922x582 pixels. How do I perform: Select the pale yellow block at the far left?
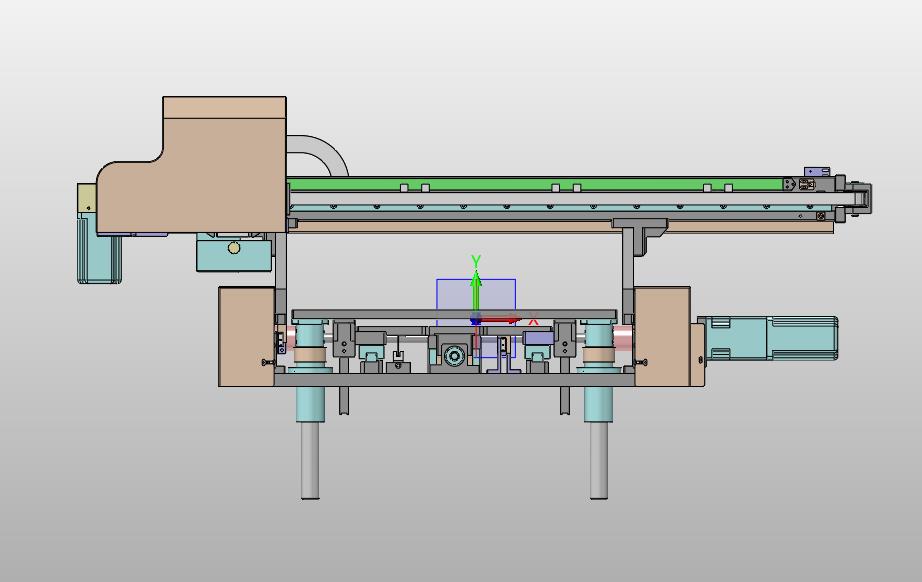coord(86,198)
